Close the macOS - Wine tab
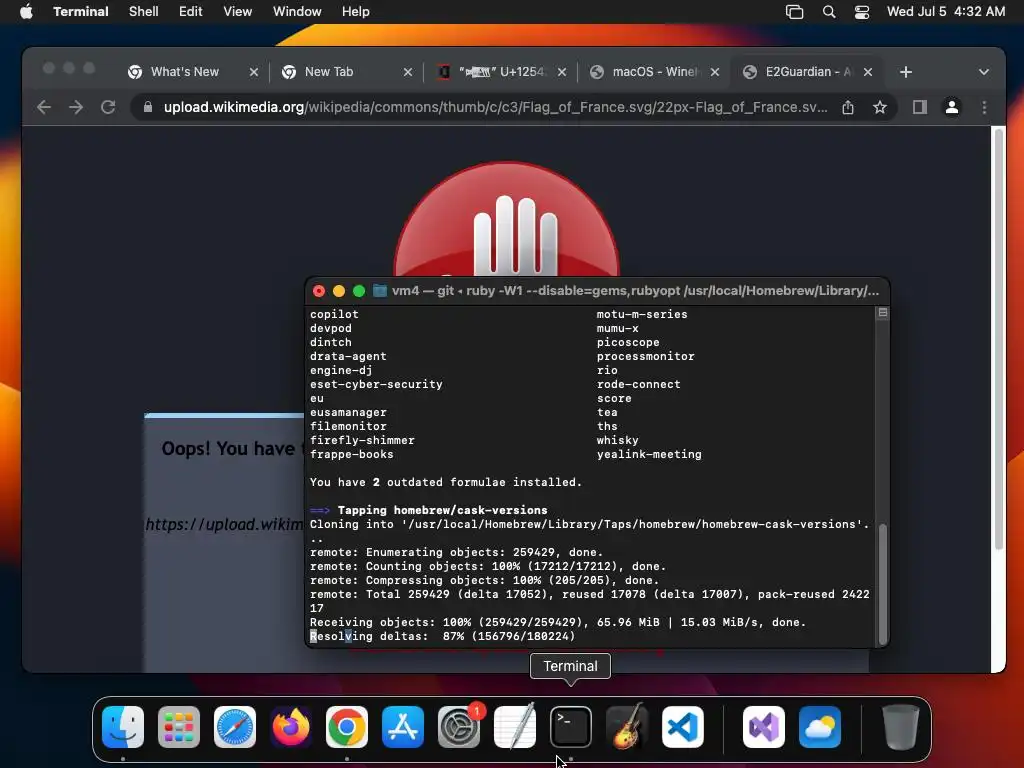 (714, 72)
